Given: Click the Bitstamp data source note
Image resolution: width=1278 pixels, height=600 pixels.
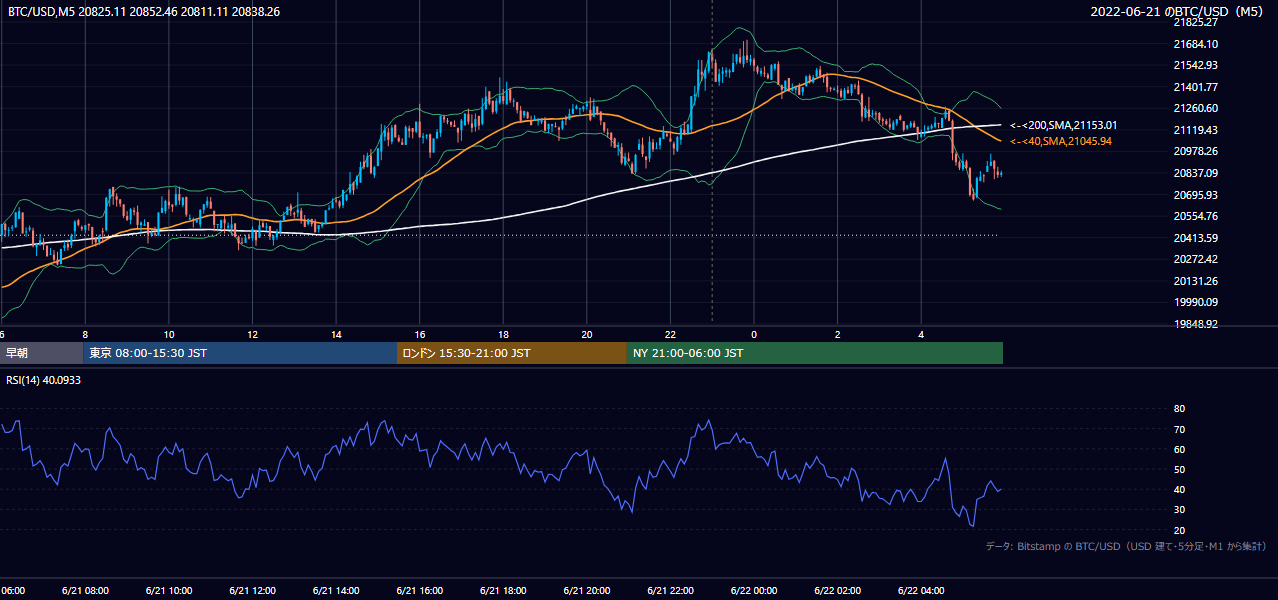Looking at the screenshot, I should click(1126, 546).
